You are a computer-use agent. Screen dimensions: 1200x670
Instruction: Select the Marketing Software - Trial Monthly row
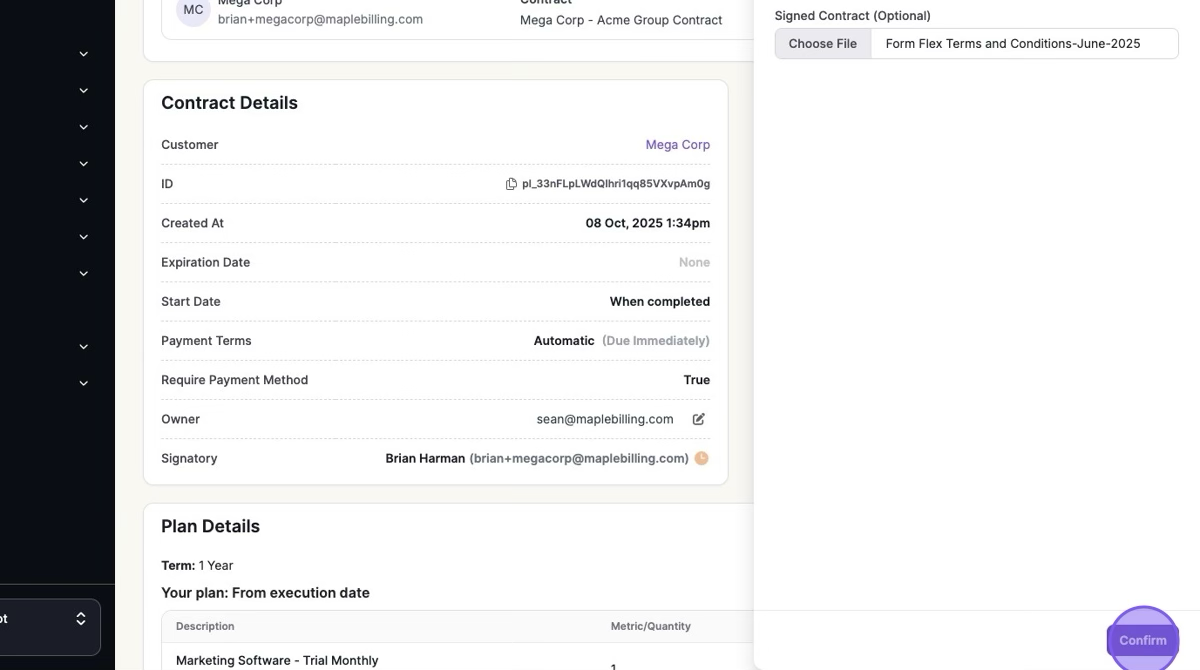tap(277, 660)
